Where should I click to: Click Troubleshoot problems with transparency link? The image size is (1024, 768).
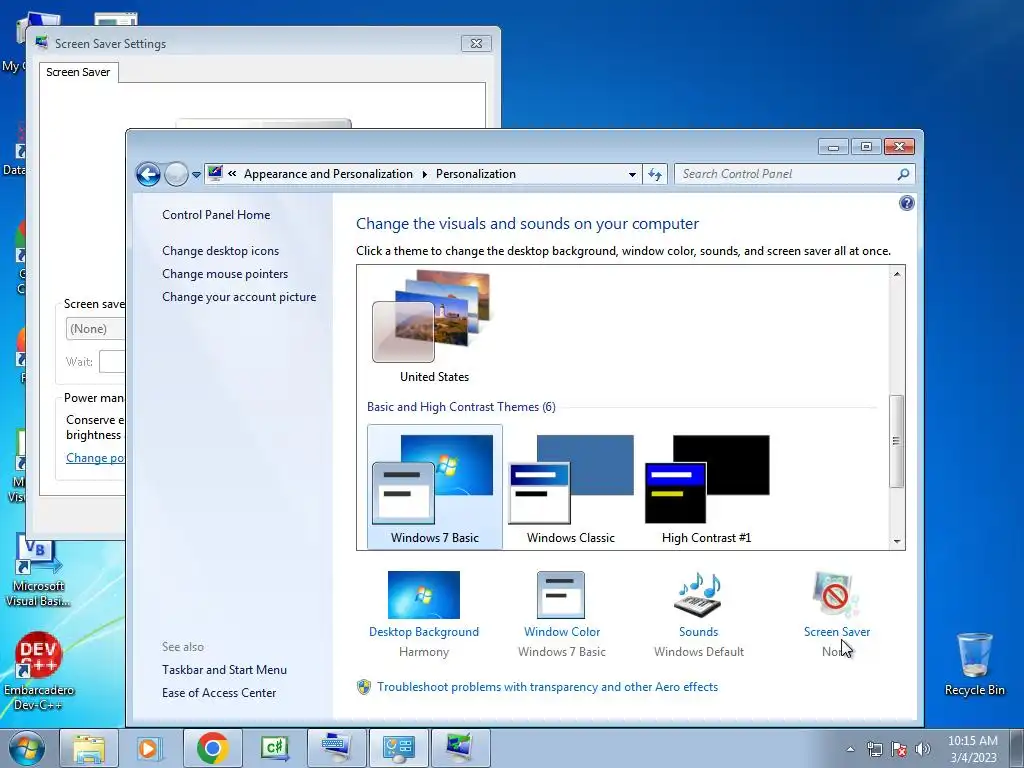click(547, 687)
